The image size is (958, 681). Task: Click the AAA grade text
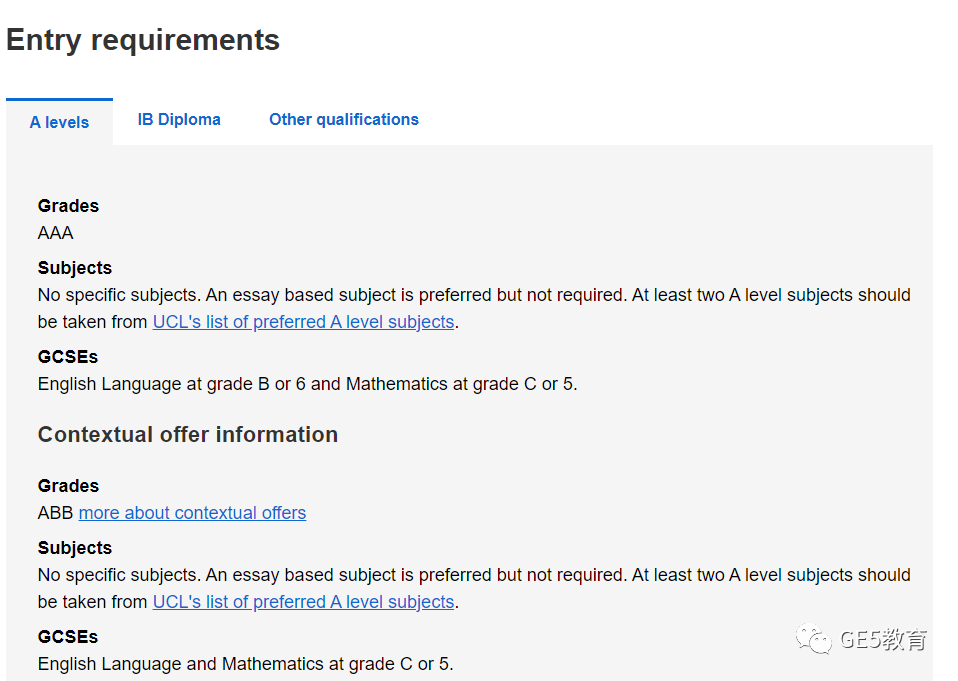56,233
